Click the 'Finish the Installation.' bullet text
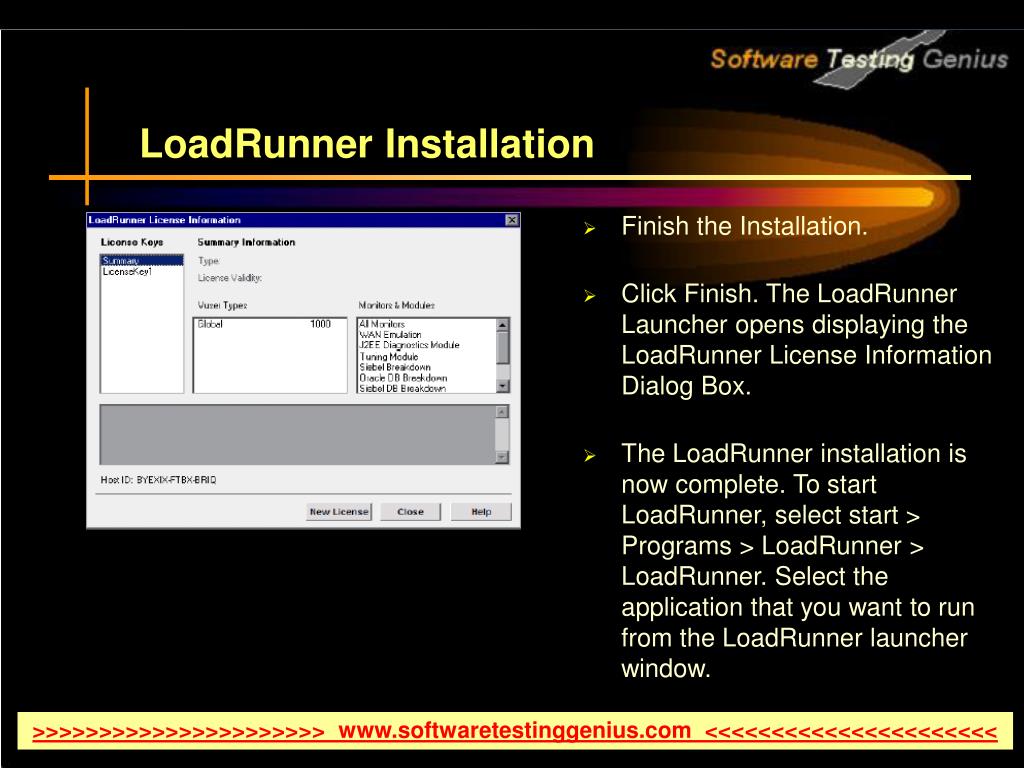 [x=744, y=227]
